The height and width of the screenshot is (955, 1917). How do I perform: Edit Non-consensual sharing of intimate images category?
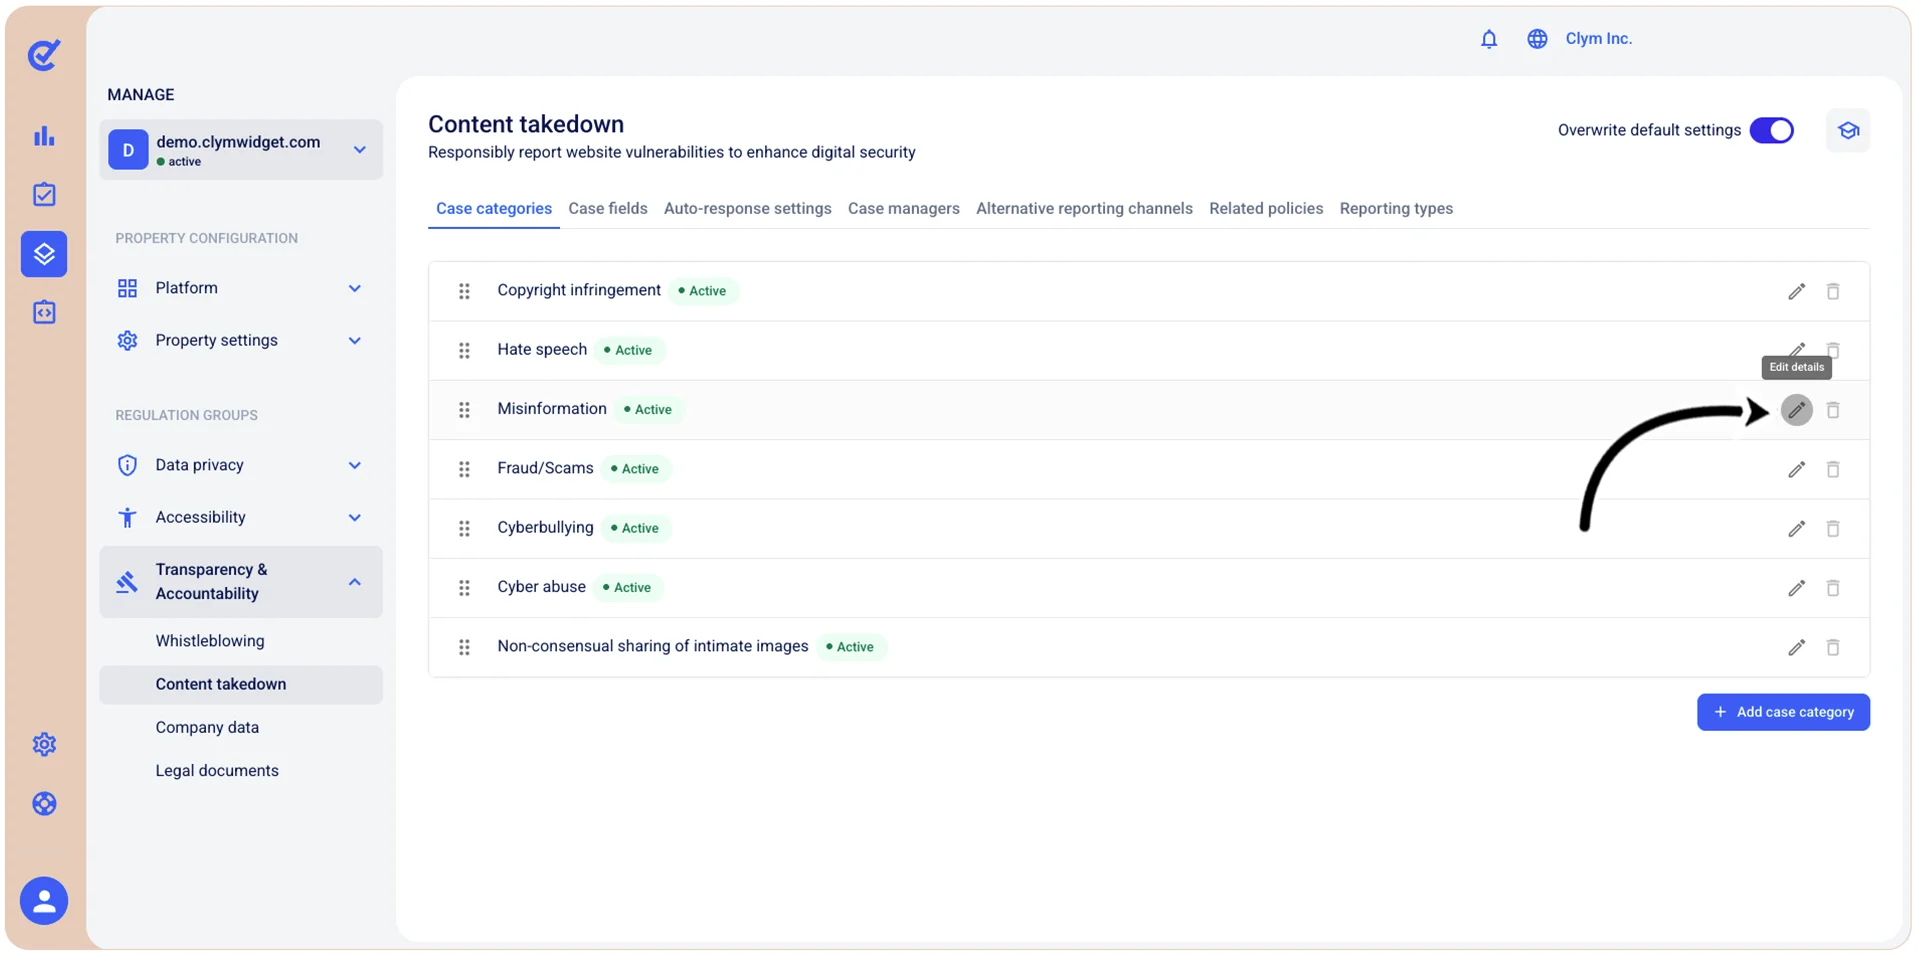click(x=1797, y=647)
